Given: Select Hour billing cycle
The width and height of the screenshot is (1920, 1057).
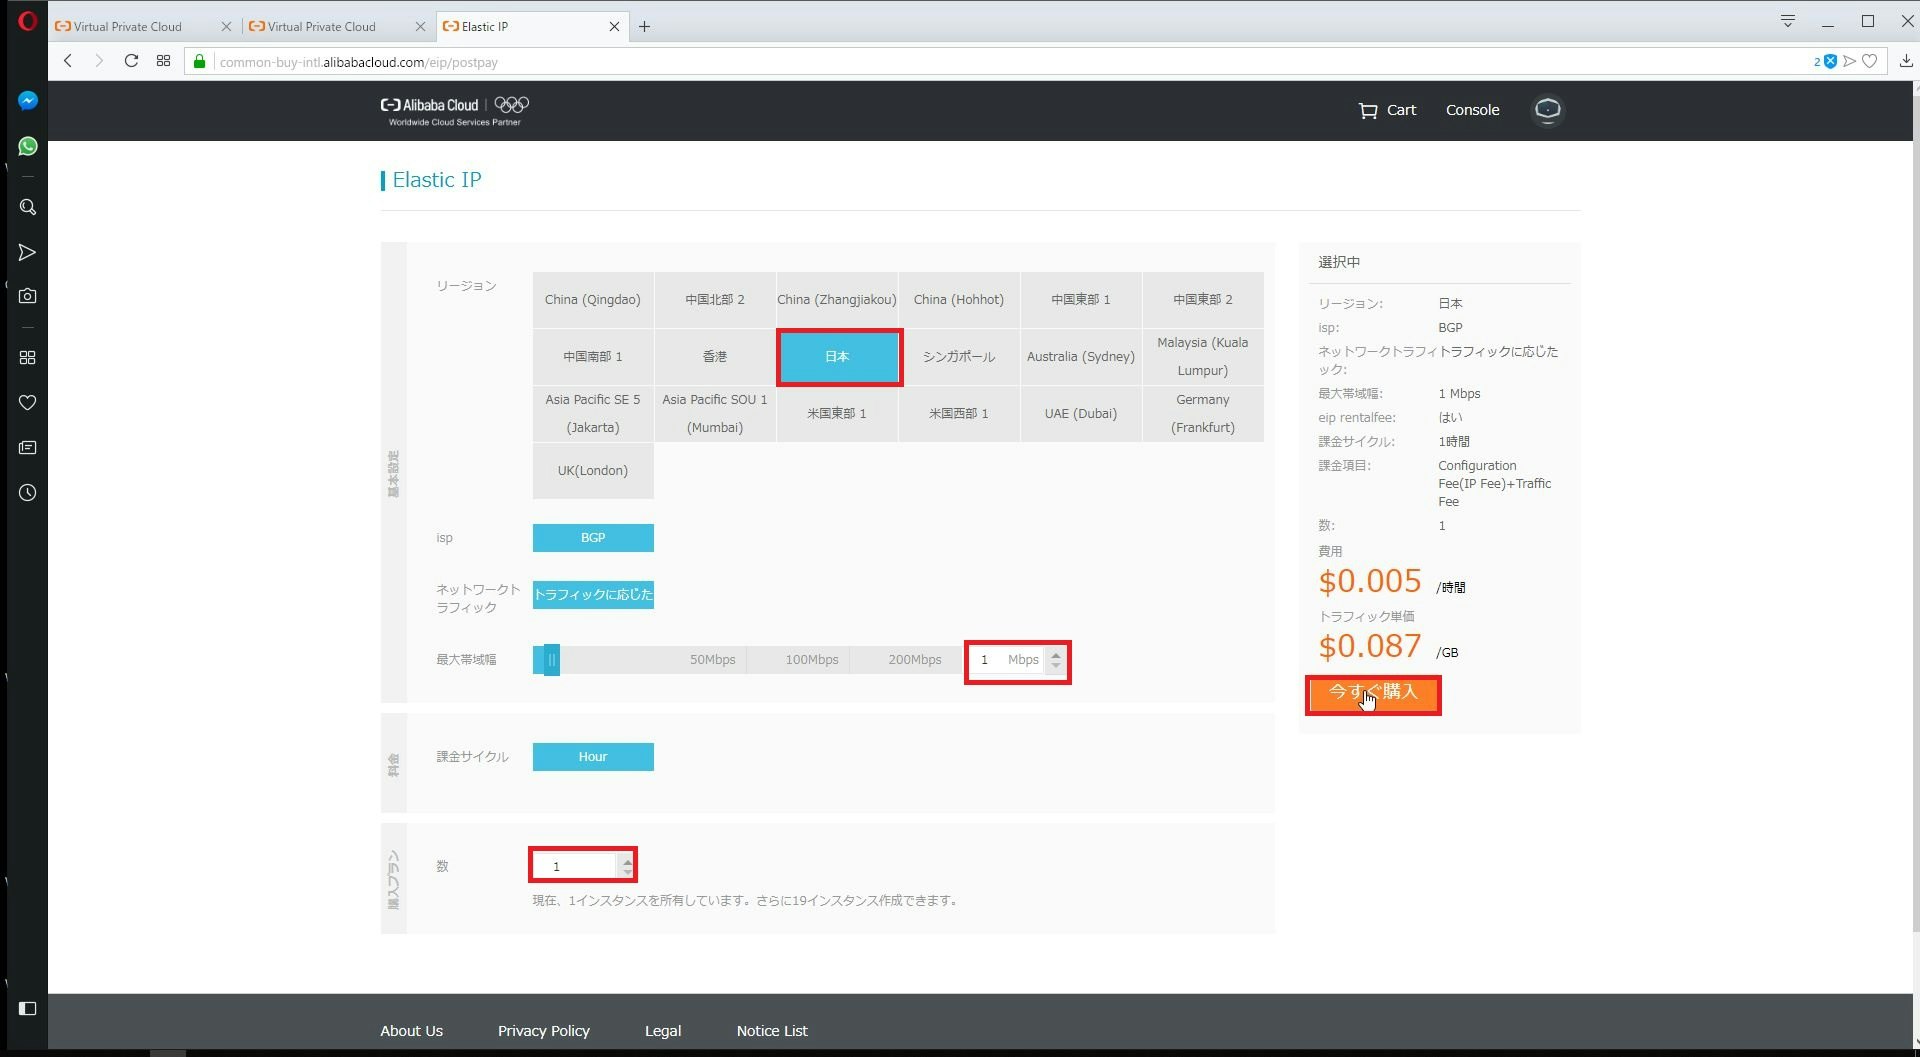Looking at the screenshot, I should [593, 757].
